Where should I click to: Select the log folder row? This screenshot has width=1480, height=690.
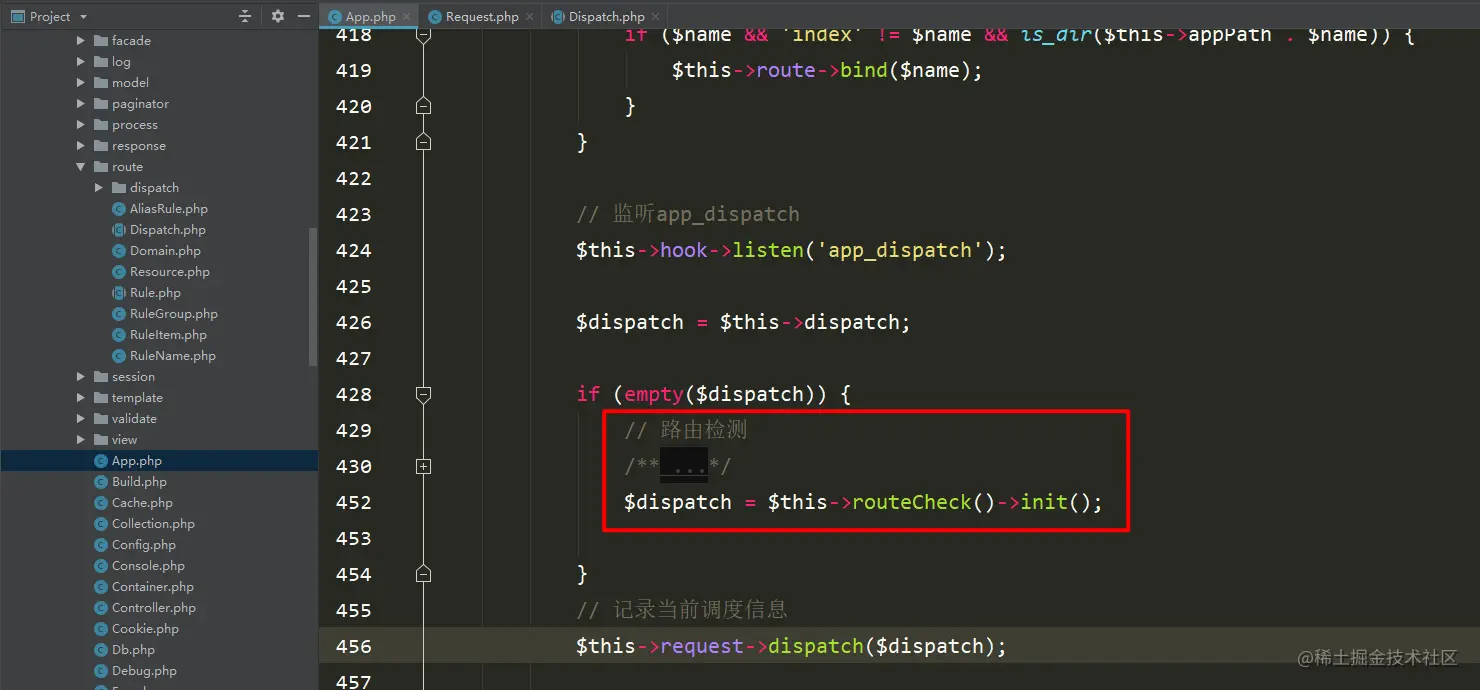(x=159, y=62)
